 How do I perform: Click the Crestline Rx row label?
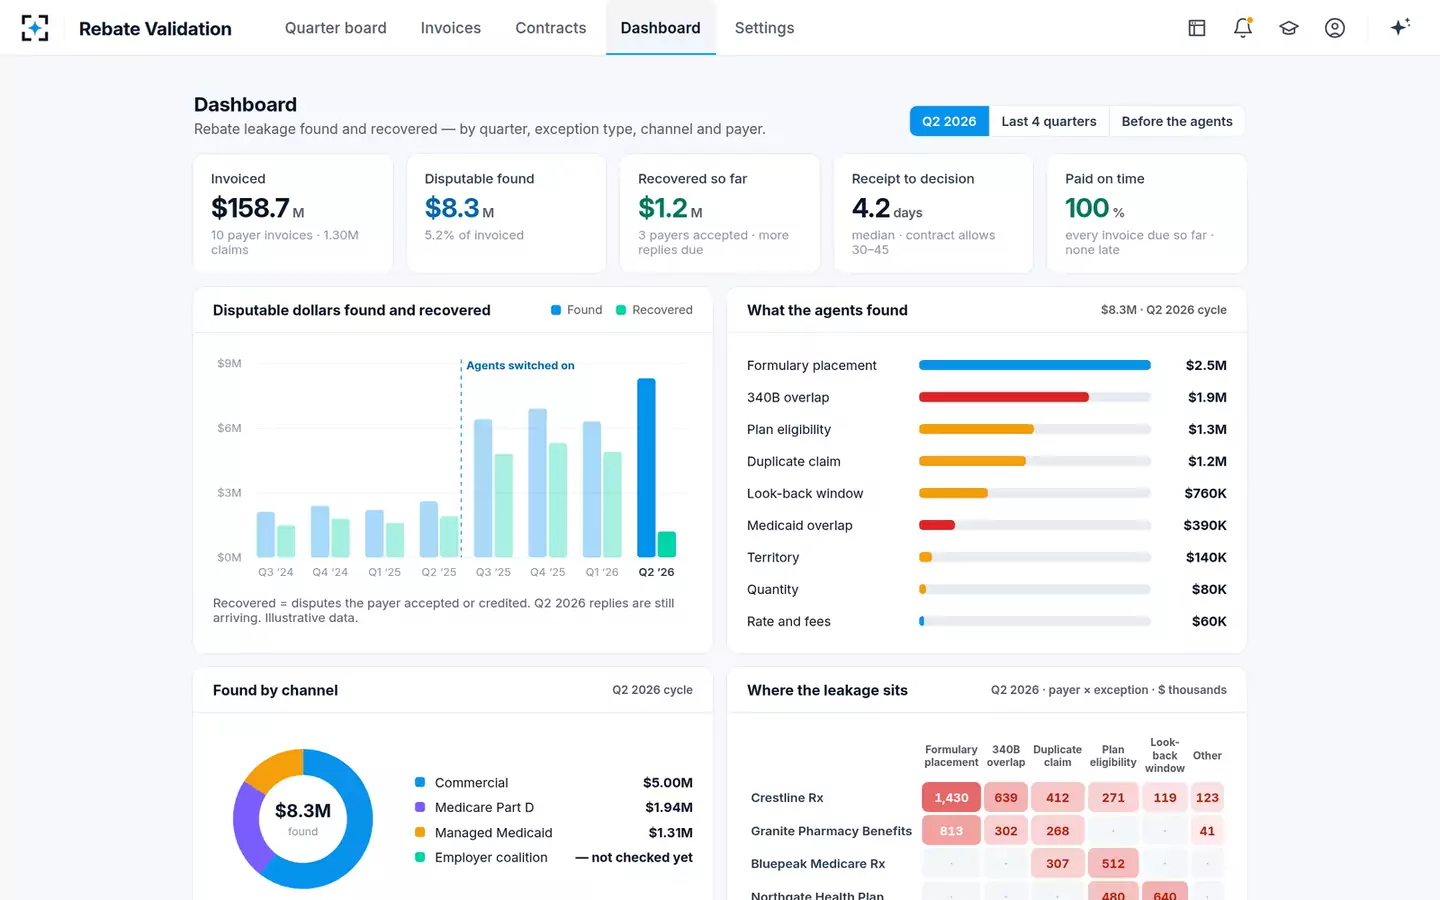click(x=787, y=798)
